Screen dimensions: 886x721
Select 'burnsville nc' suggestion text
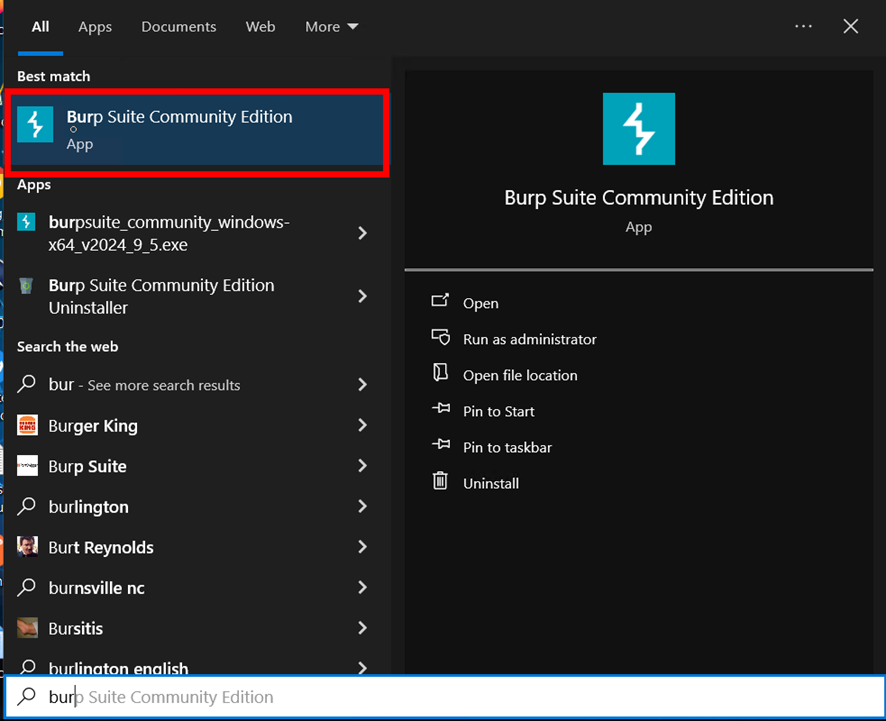coord(97,588)
